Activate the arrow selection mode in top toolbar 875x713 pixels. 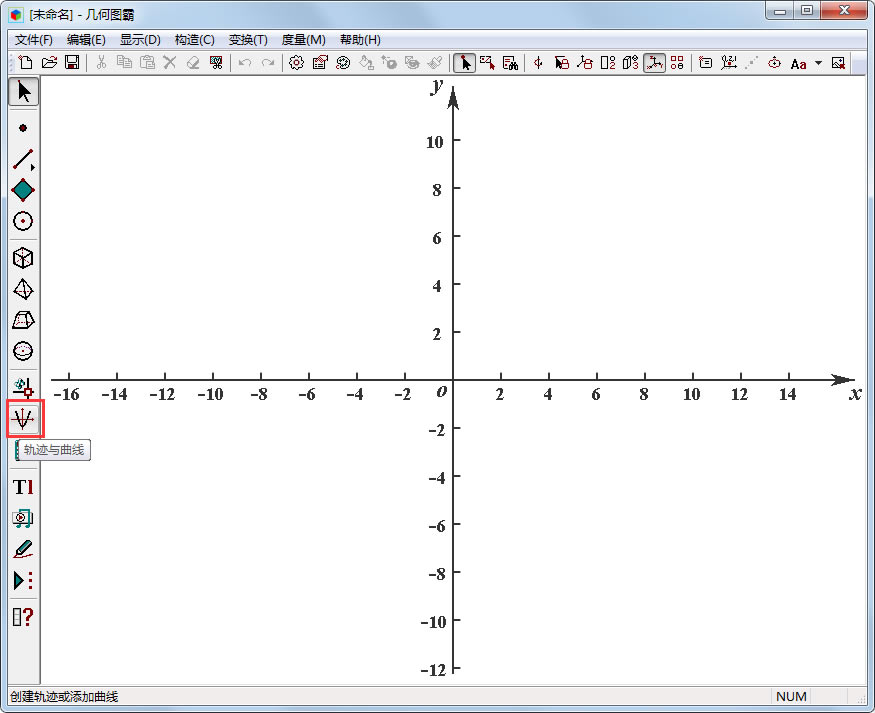click(464, 63)
